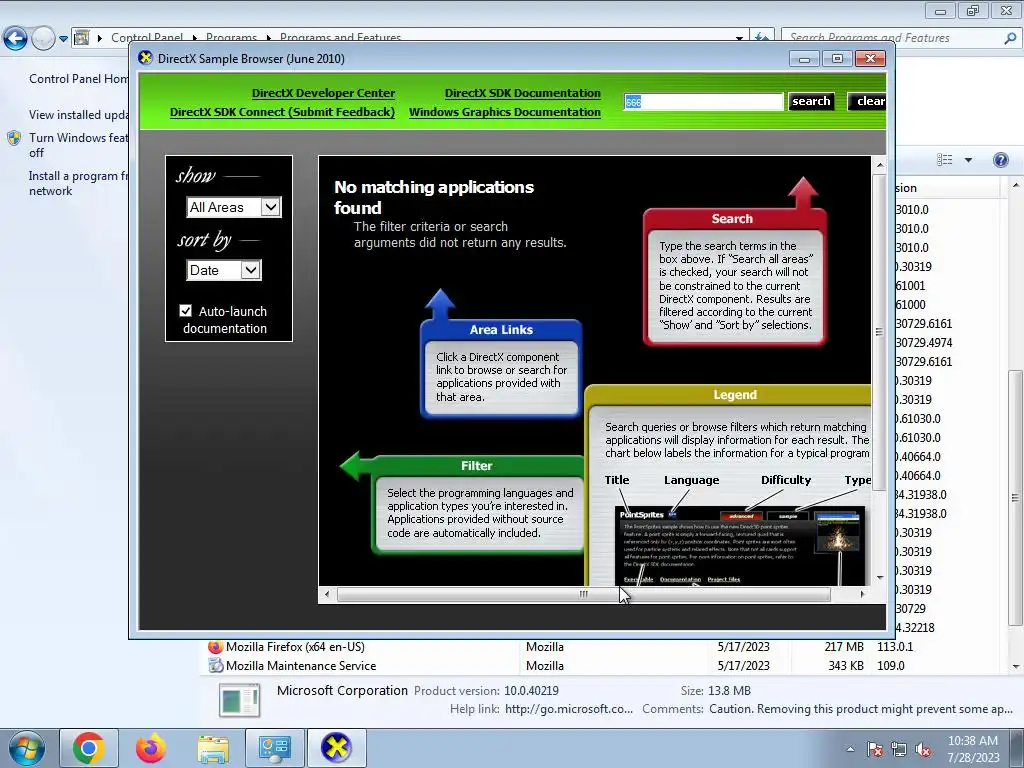Screen dimensions: 1024x768
Task: Click the volume tray icon
Action: 923,749
